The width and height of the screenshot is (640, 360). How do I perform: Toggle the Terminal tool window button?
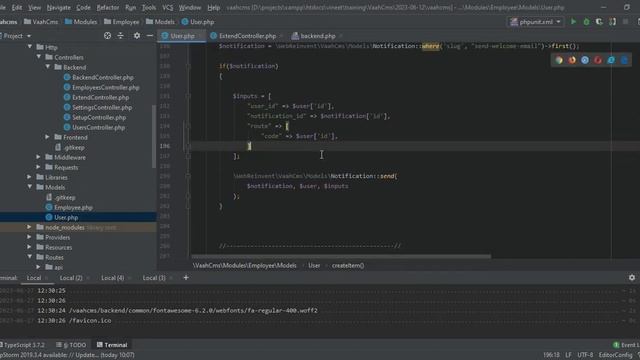[112, 345]
